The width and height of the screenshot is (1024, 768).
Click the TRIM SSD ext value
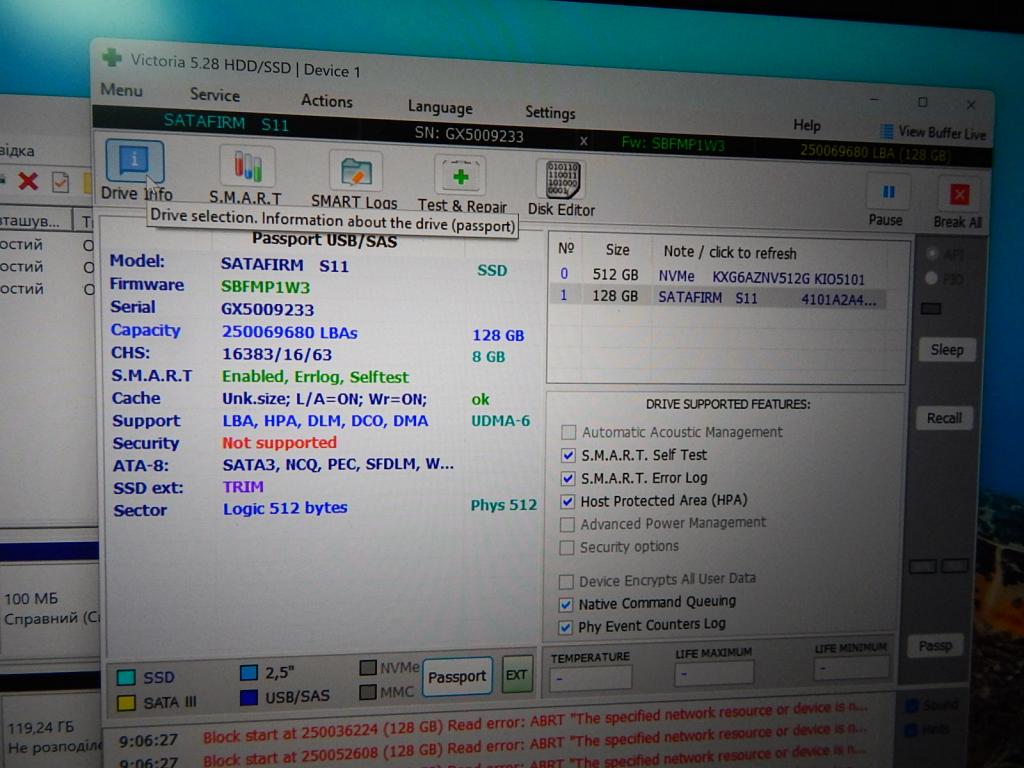[x=243, y=487]
